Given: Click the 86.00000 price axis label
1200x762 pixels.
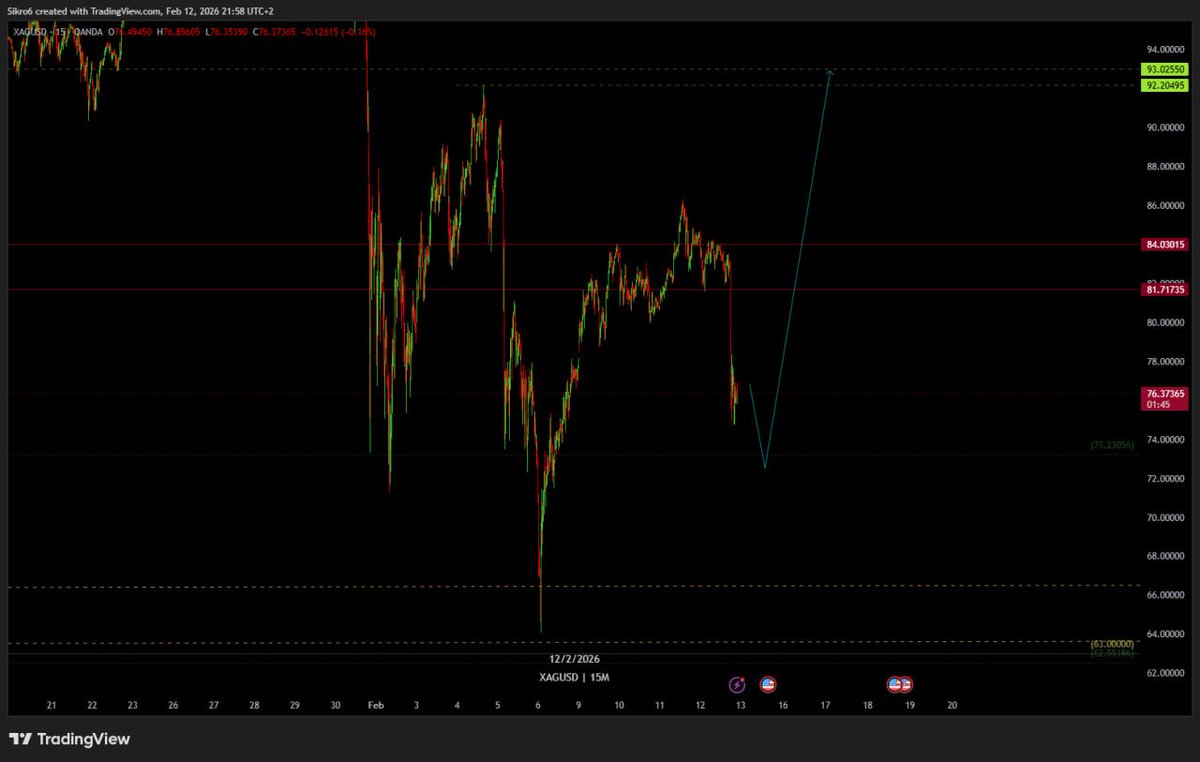Looking at the screenshot, I should click(x=1166, y=205).
